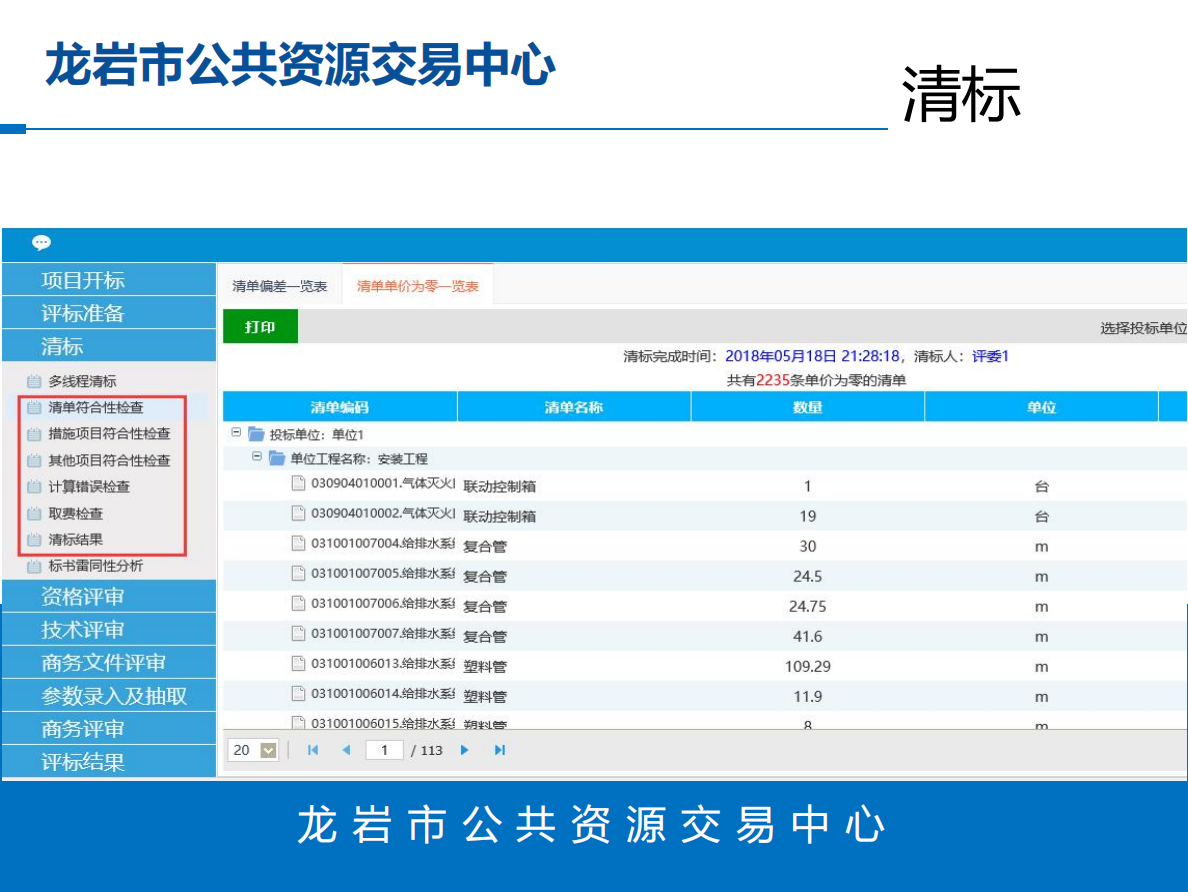Image resolution: width=1188 pixels, height=892 pixels.
Task: Open the 取费检查 link
Action: pyautogui.click(x=76, y=514)
